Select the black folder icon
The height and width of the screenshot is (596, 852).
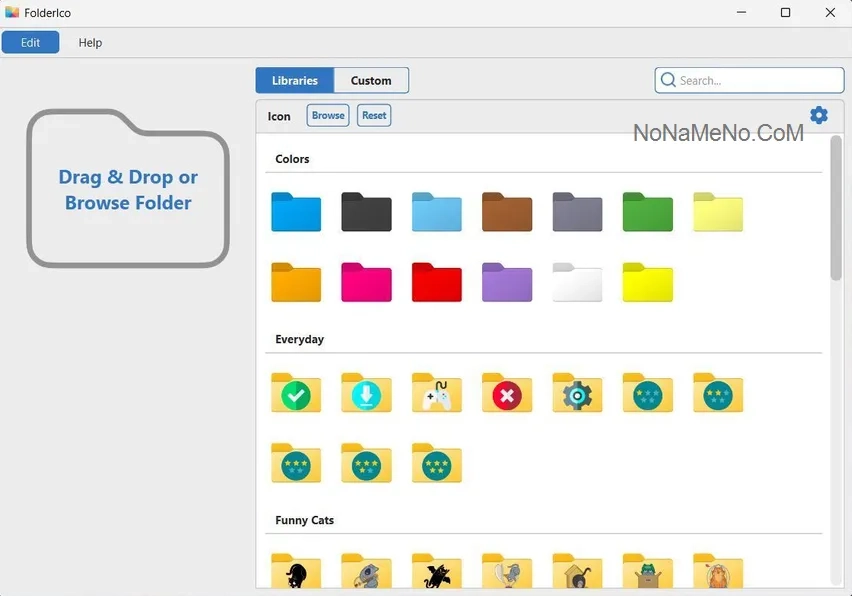tap(366, 212)
